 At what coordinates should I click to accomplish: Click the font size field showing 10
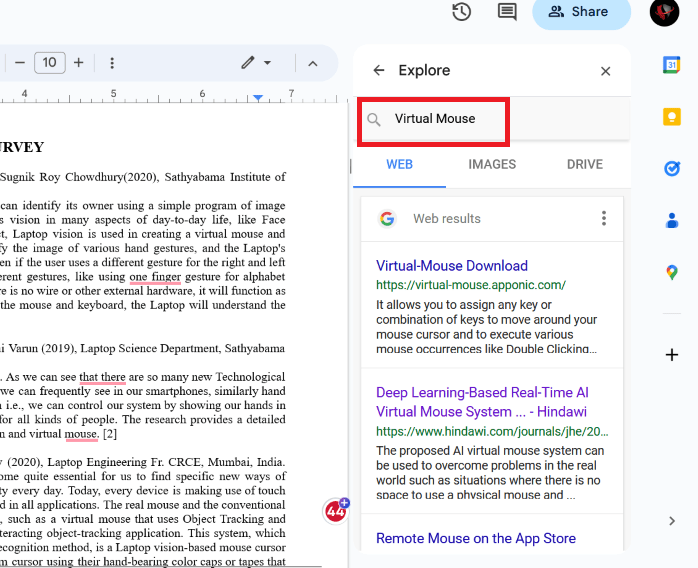coord(50,62)
